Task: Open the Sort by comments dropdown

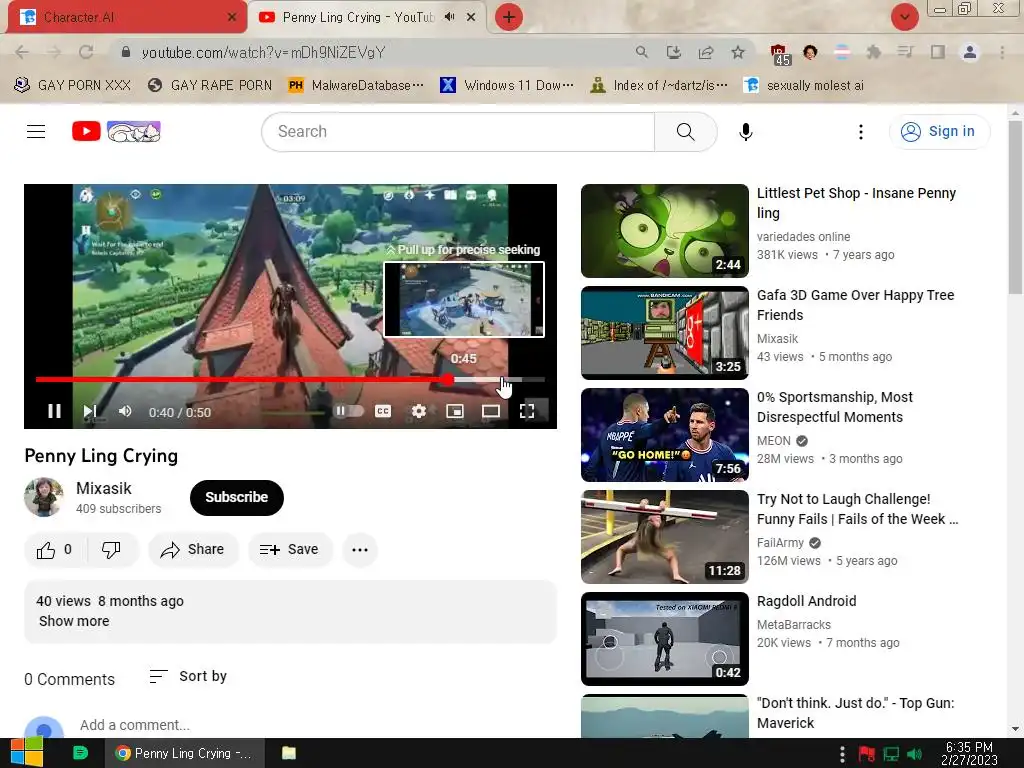Action: pos(188,677)
